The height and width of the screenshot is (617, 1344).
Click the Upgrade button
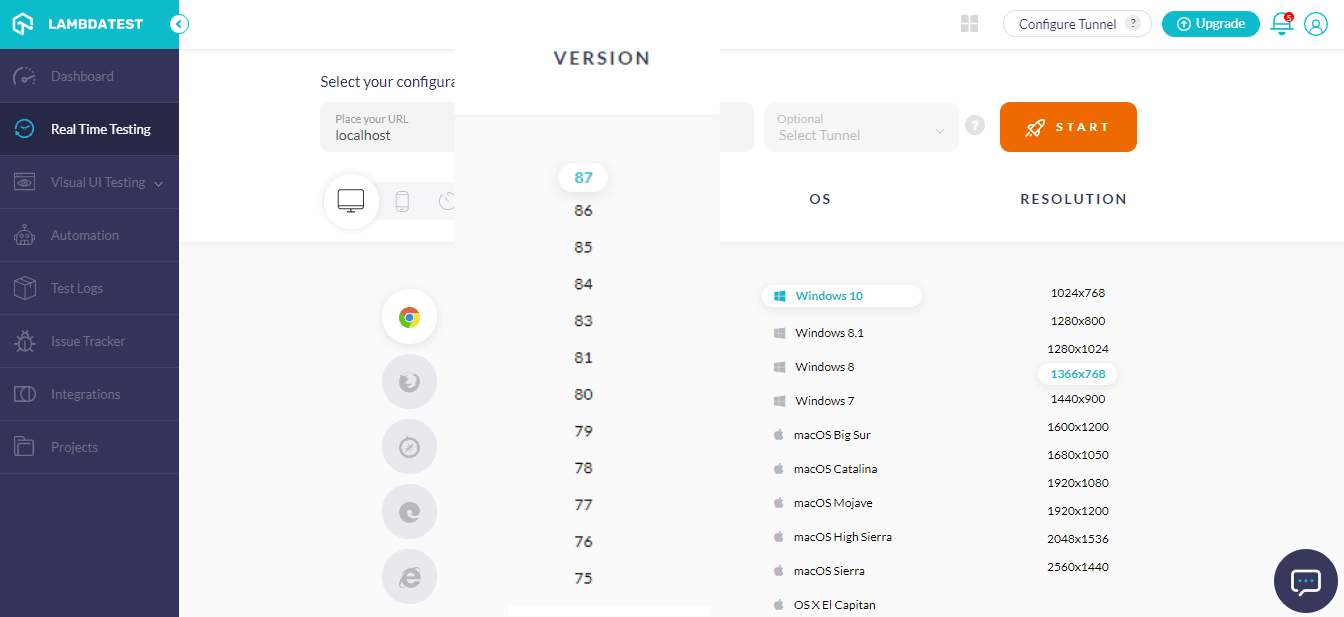coord(1210,24)
